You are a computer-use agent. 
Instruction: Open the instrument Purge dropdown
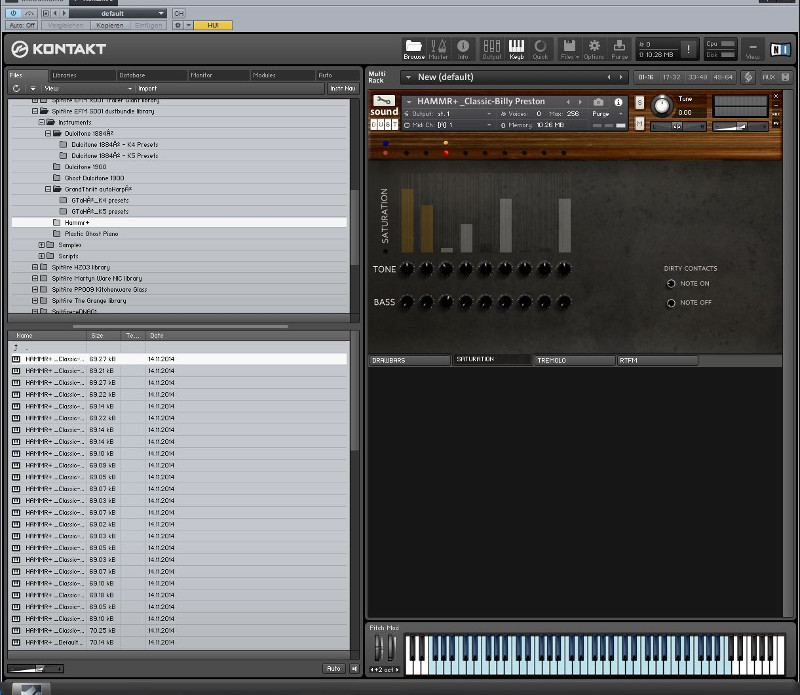607,114
